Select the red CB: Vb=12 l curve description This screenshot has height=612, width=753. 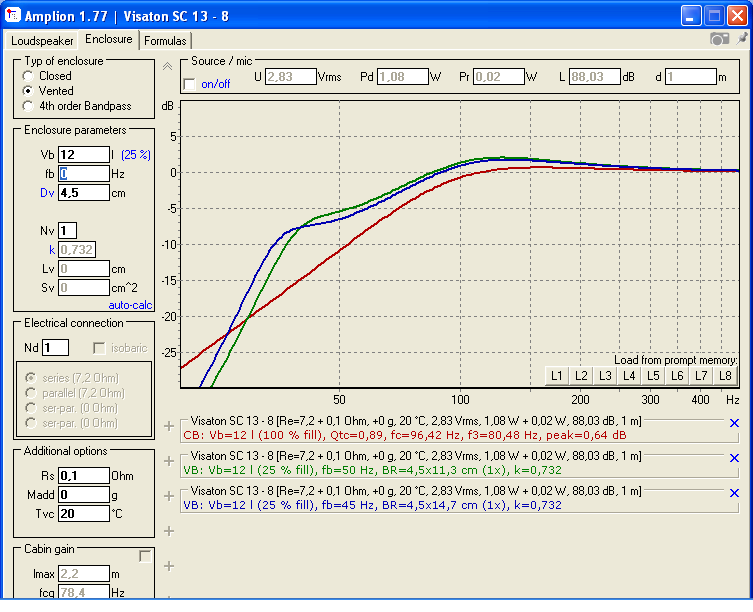(405, 435)
